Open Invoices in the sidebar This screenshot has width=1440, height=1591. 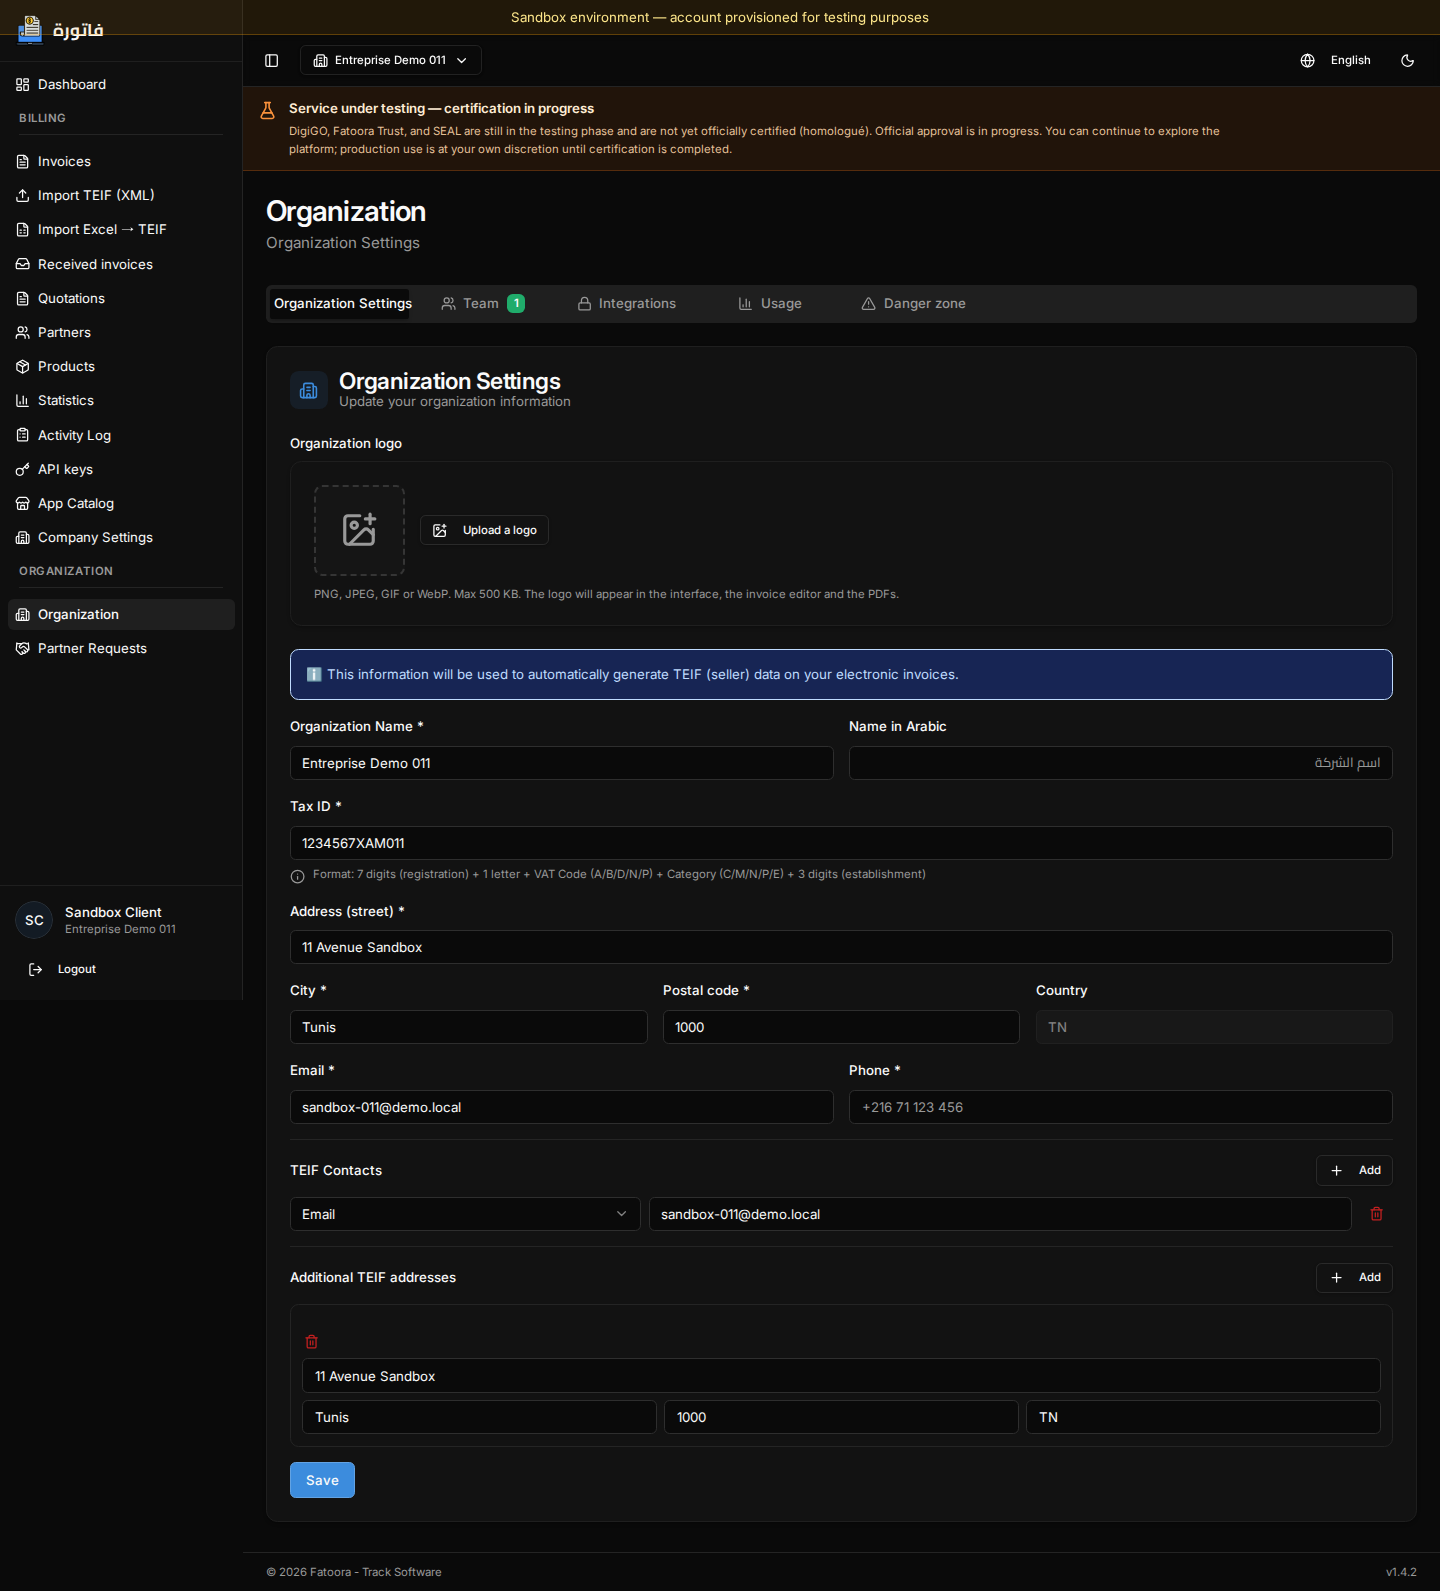coord(121,161)
